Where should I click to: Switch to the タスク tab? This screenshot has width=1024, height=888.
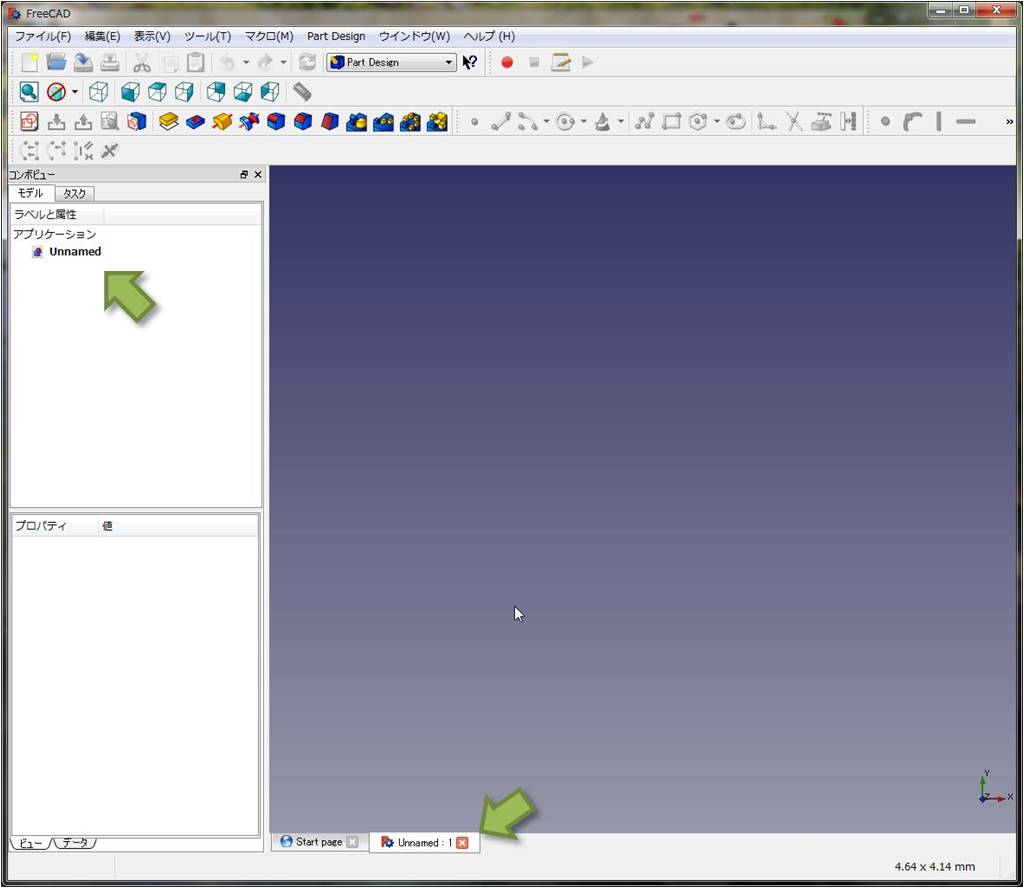[74, 194]
